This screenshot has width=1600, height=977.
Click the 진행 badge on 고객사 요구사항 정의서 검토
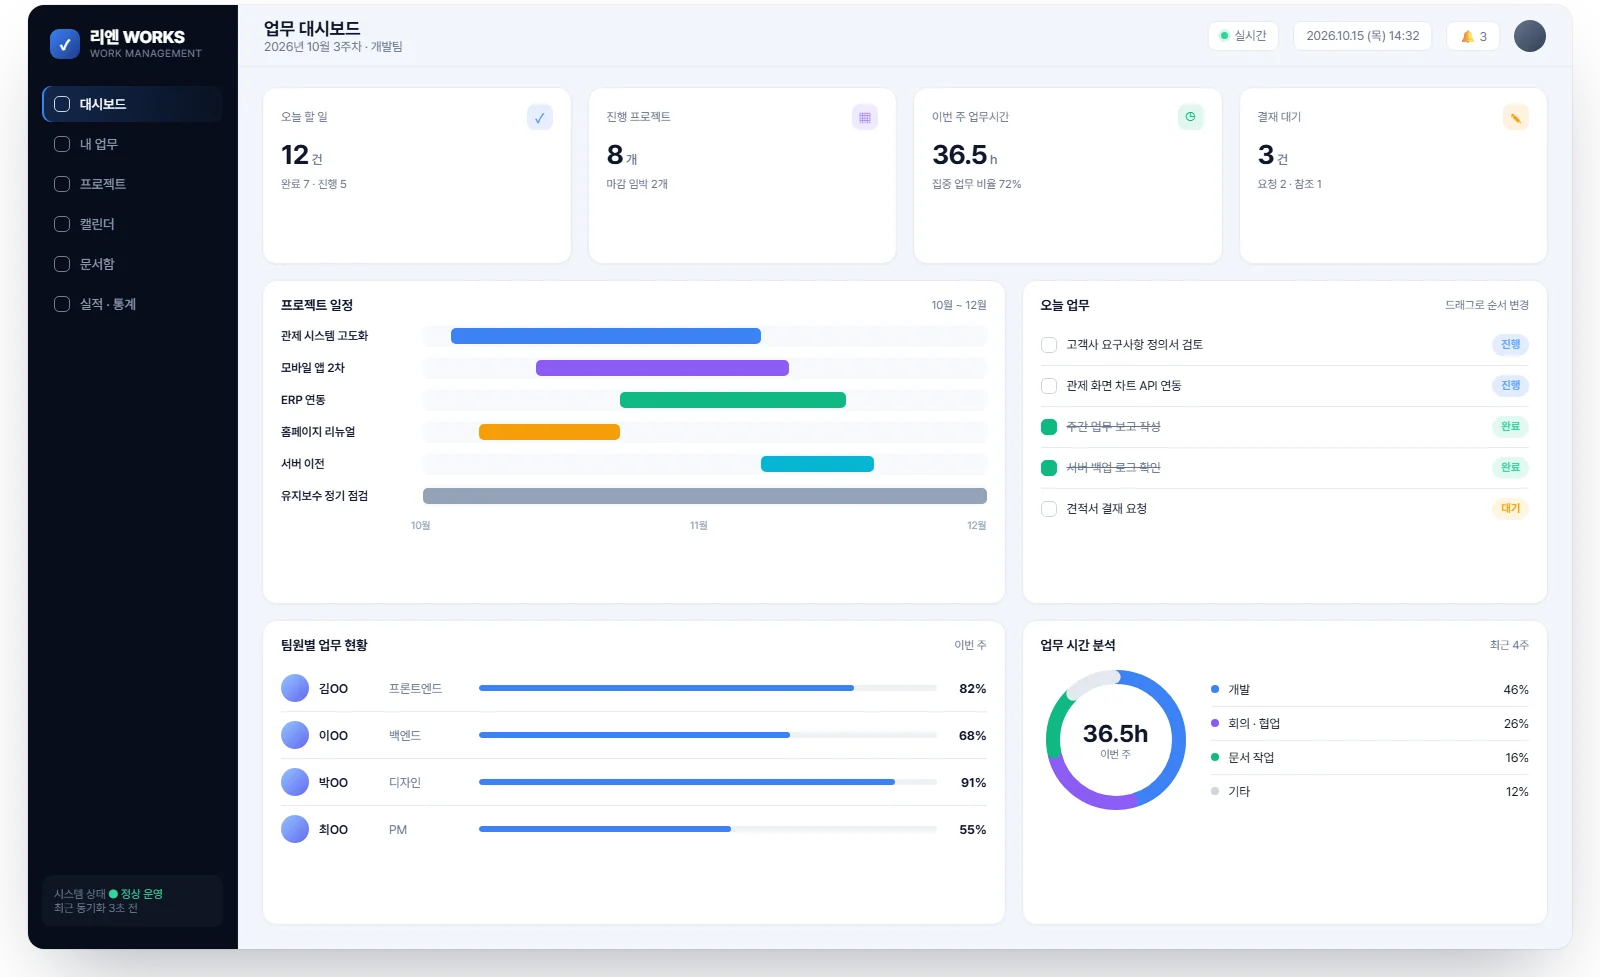(1510, 345)
